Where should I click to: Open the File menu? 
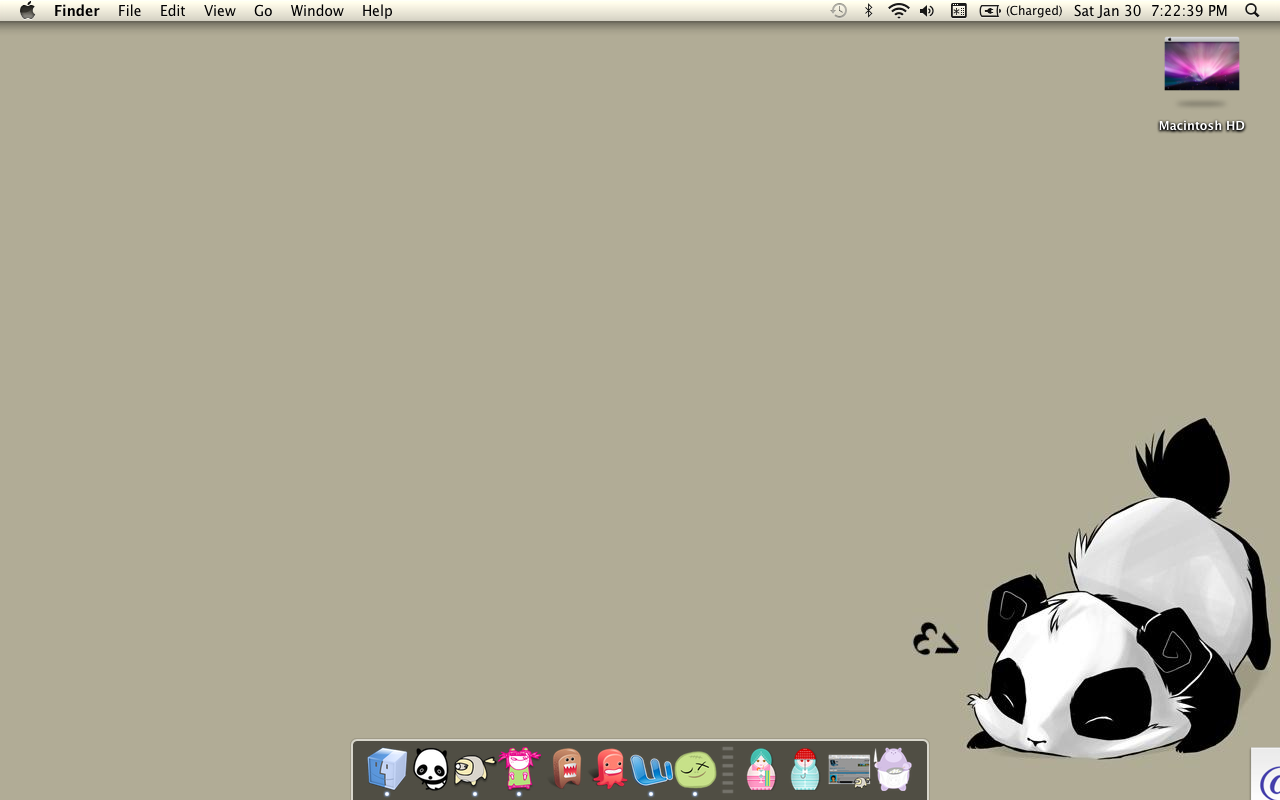click(x=129, y=11)
